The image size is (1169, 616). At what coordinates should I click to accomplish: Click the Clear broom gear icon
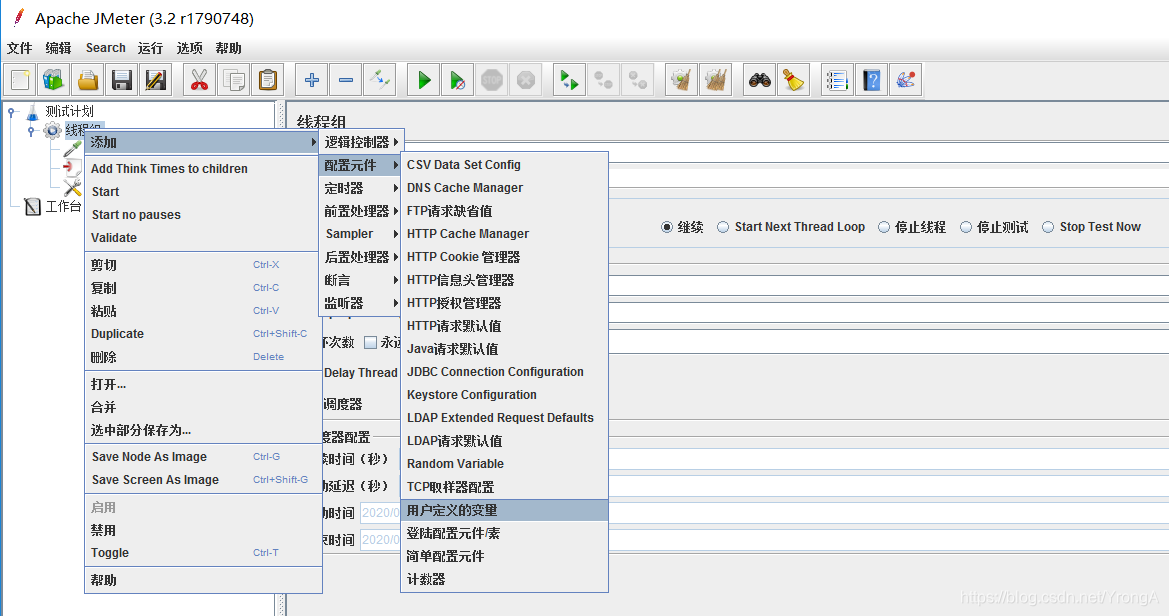click(681, 80)
